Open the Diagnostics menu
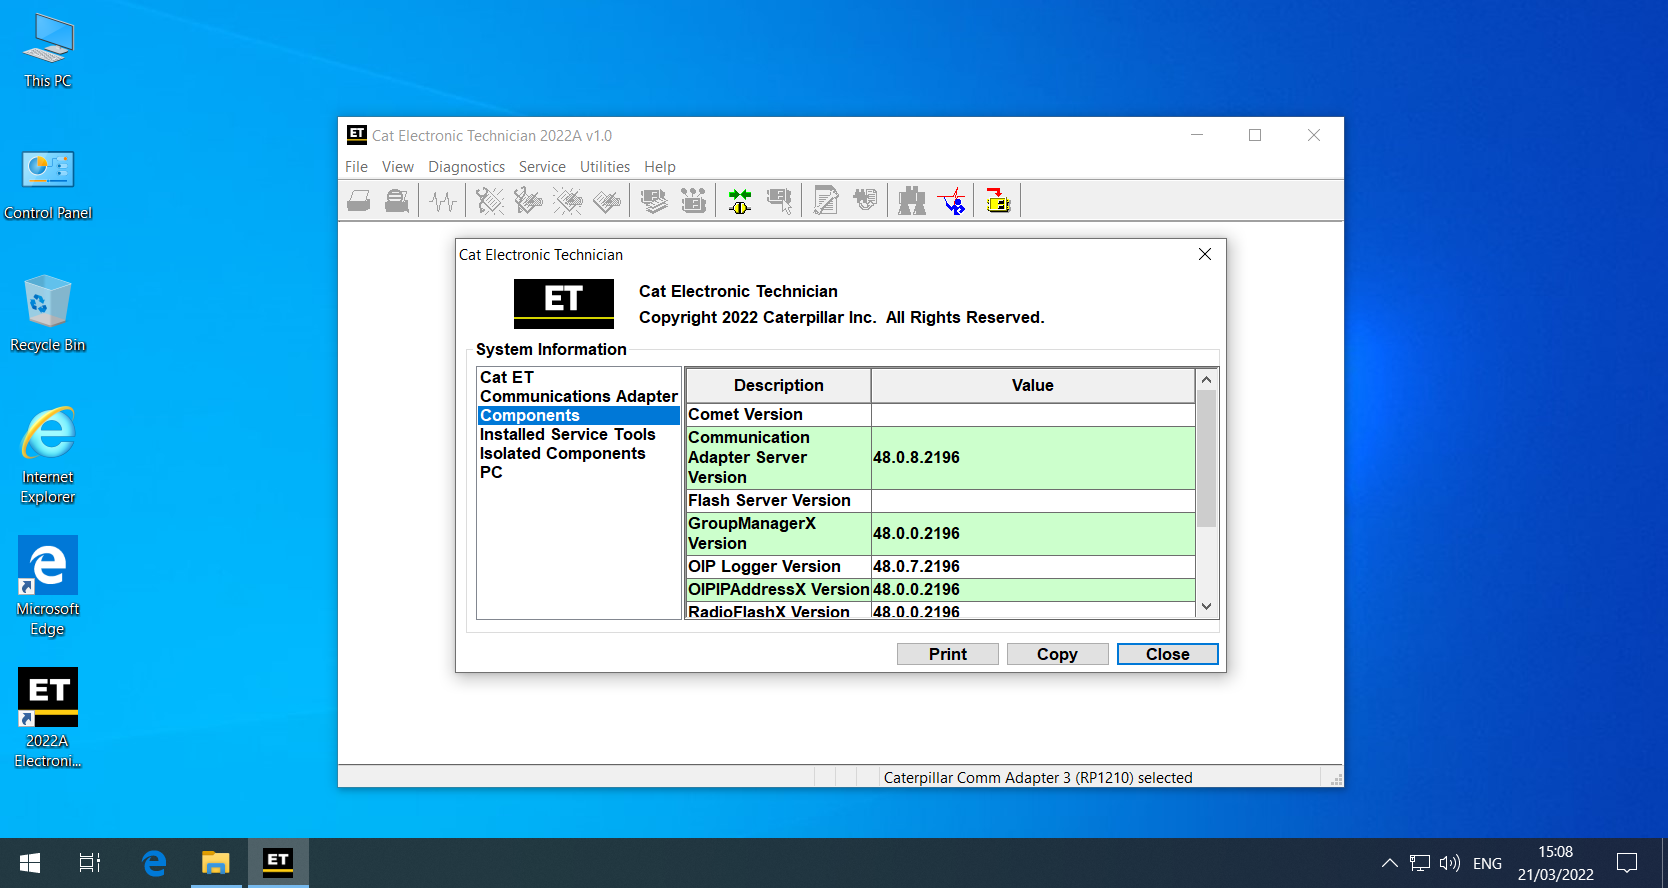Image resolution: width=1668 pixels, height=888 pixels. click(466, 167)
